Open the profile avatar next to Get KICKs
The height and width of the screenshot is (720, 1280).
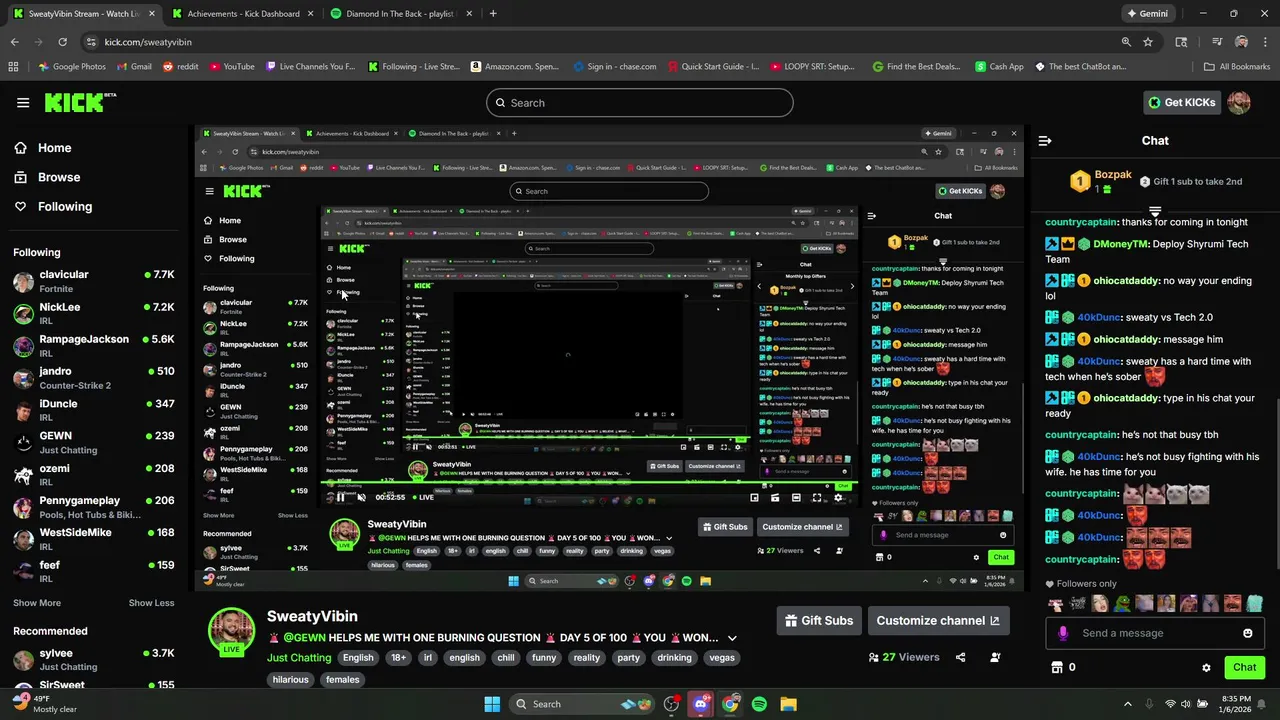tap(1239, 102)
